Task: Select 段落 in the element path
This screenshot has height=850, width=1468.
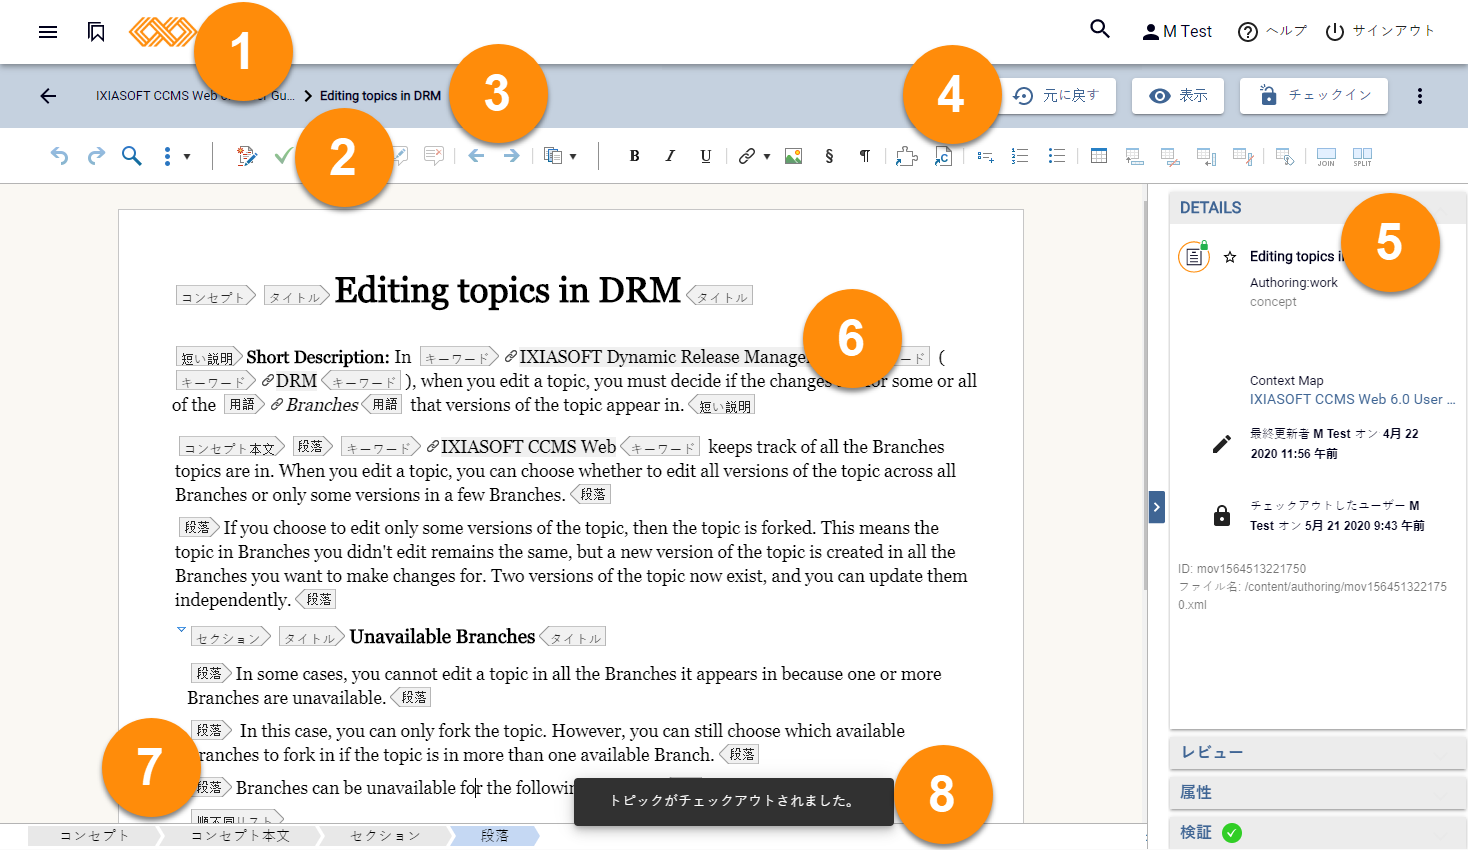Action: [x=495, y=835]
